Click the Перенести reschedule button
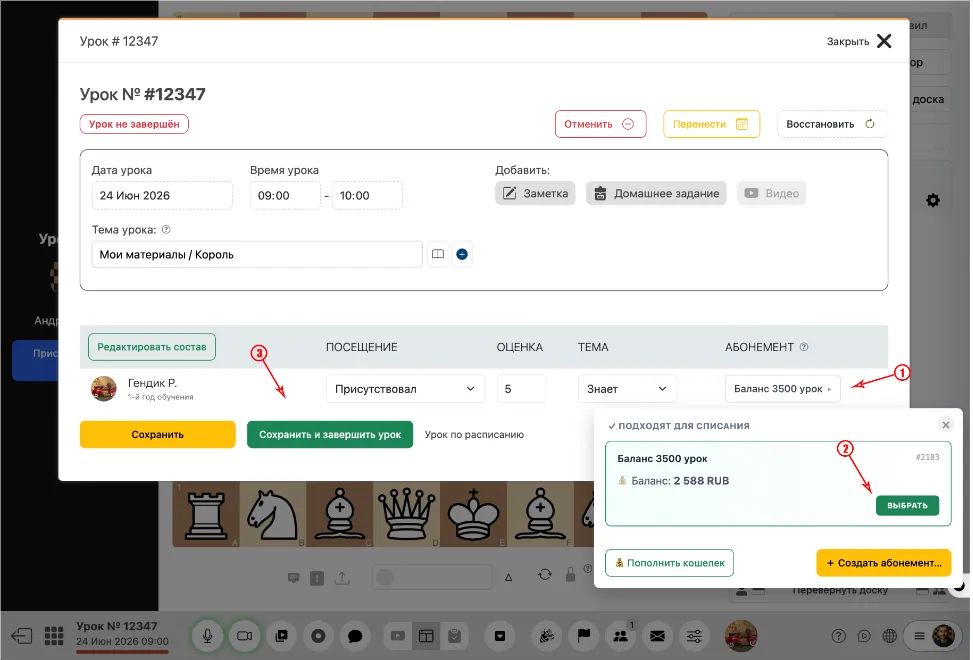The height and width of the screenshot is (660, 973). click(711, 124)
